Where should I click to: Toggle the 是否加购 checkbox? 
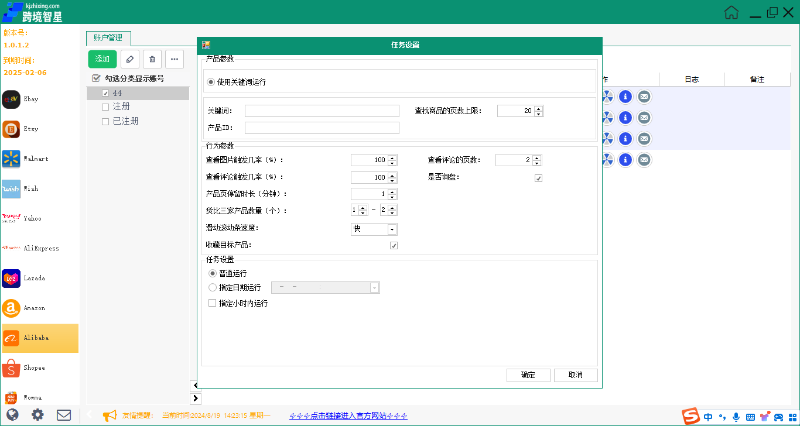coord(538,178)
